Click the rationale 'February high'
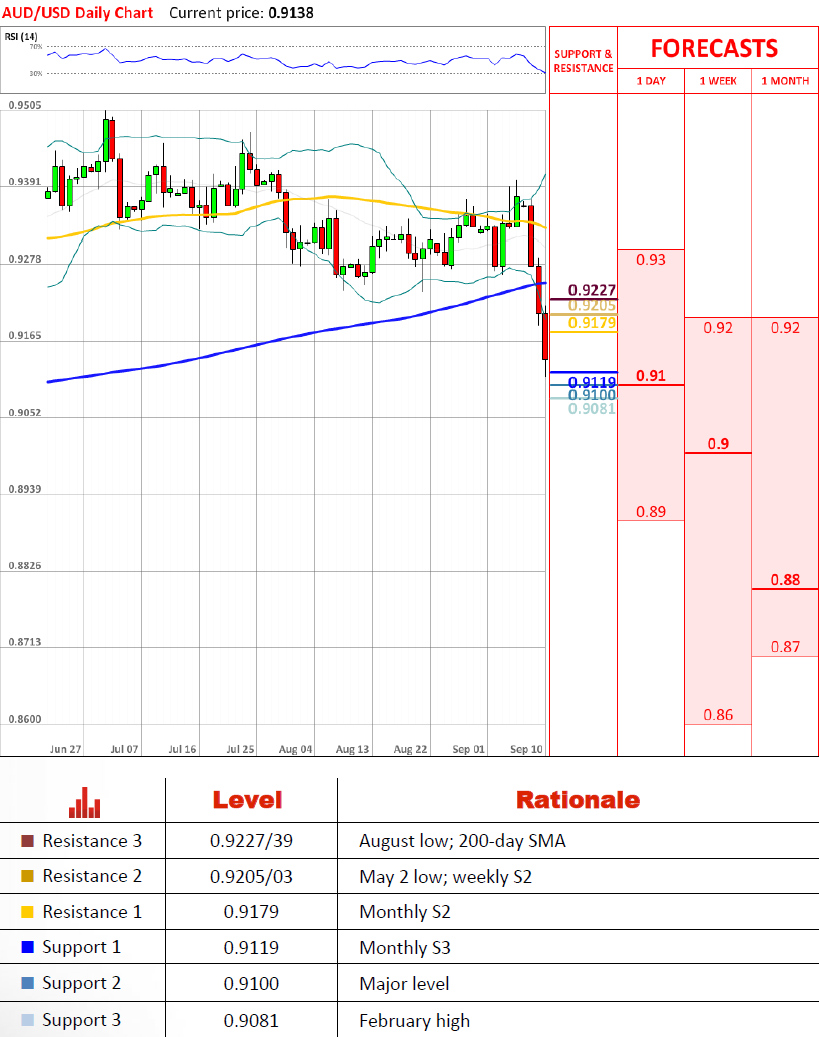Screen dimensions: 819x1037 [x=415, y=1021]
